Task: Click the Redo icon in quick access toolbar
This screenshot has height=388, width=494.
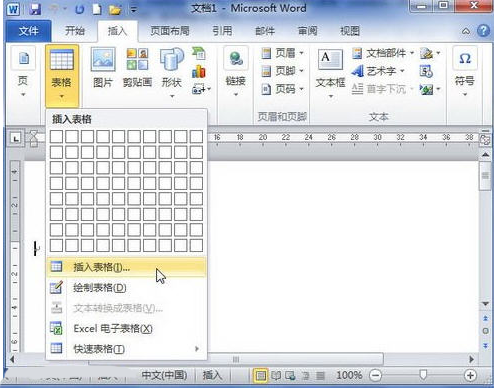Action: 79,9
